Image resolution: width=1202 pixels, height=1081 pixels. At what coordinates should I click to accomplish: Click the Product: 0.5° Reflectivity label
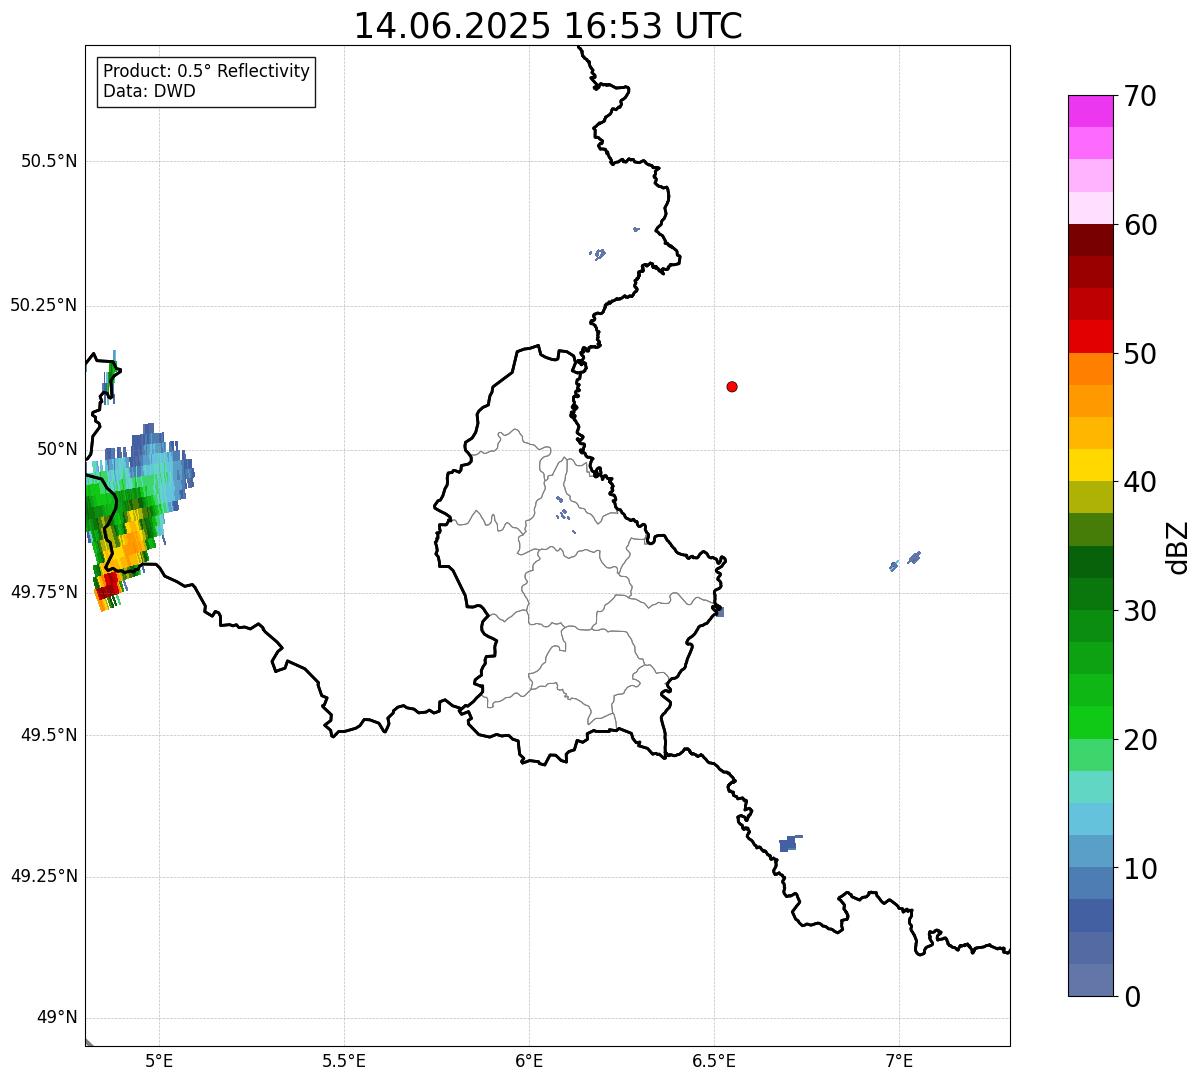point(206,72)
